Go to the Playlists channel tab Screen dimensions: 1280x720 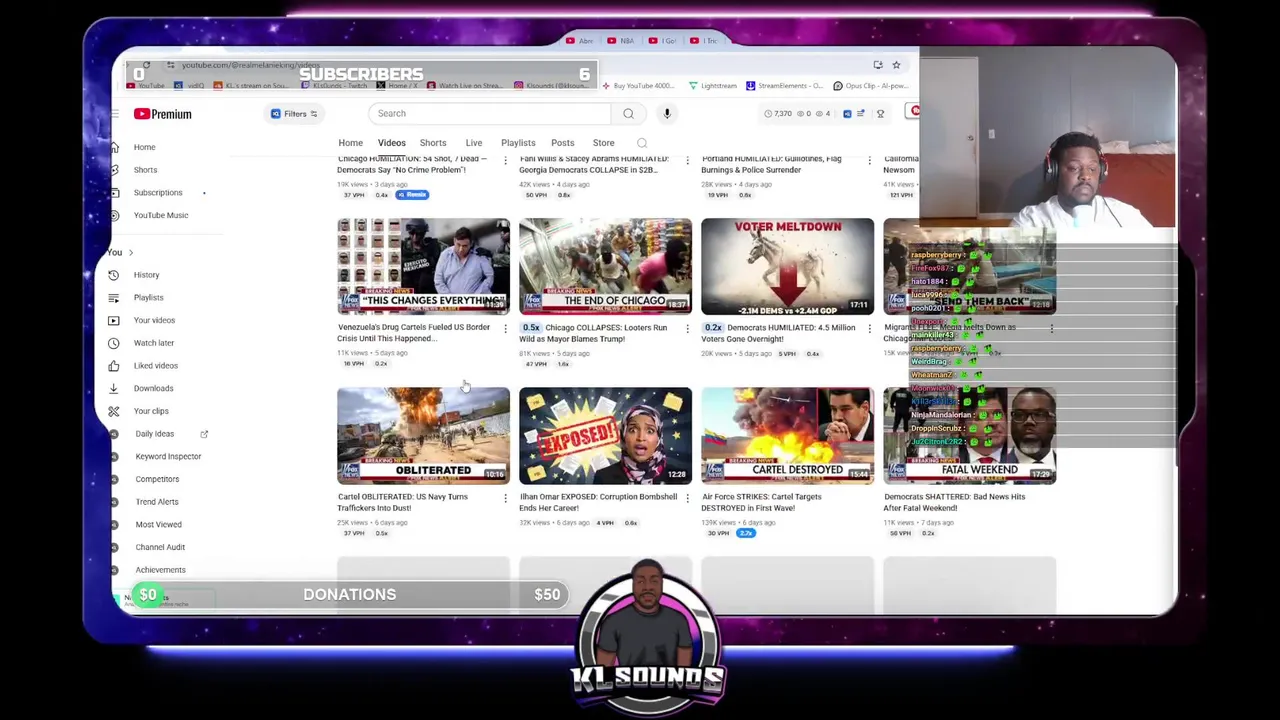tap(518, 143)
